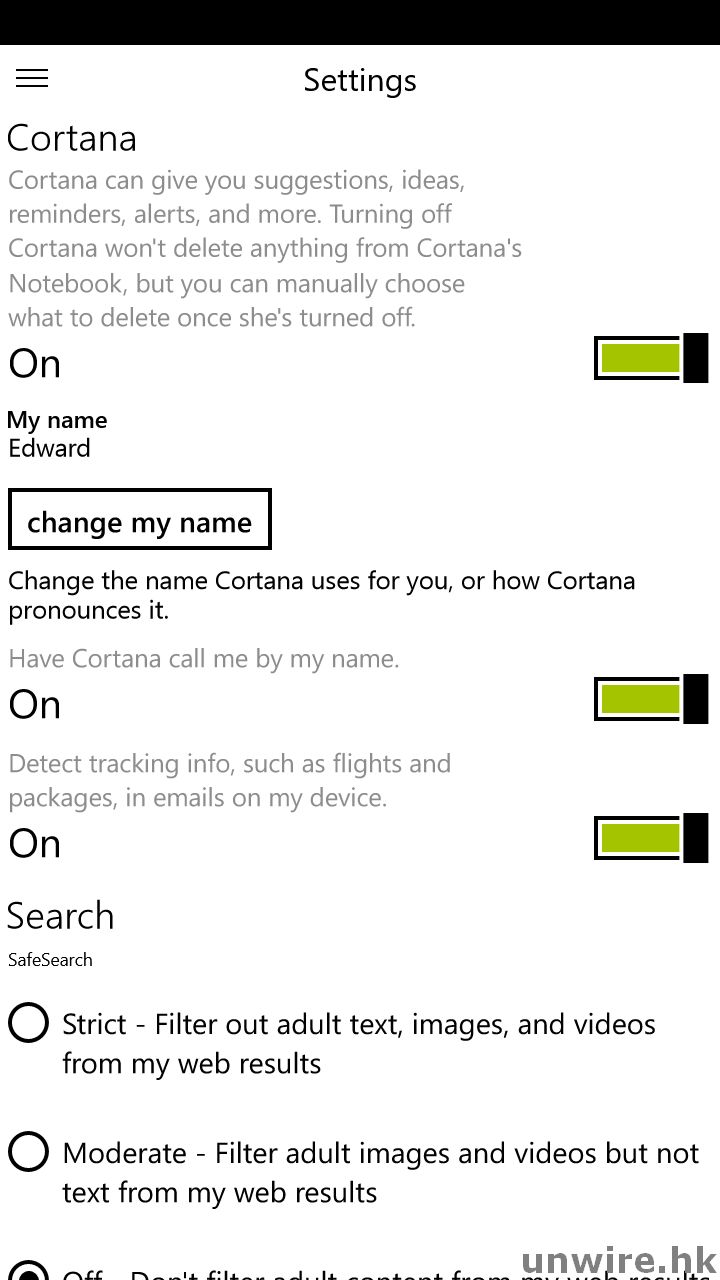Click 'Detect tracking info' description text
The width and height of the screenshot is (720, 1280).
[x=229, y=780]
